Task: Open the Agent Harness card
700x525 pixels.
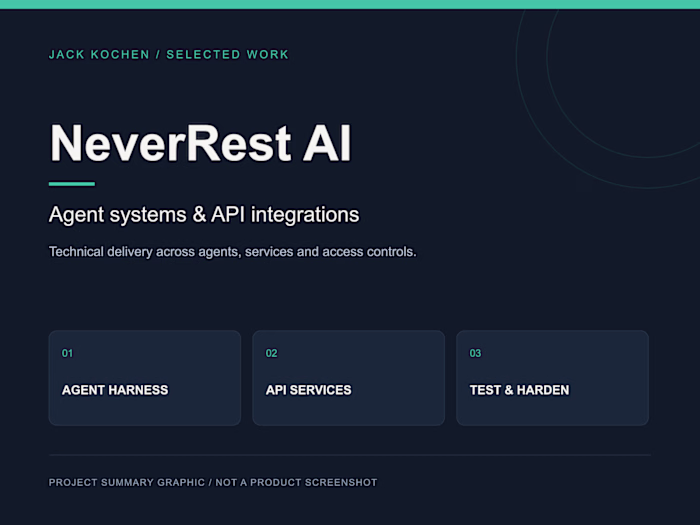Action: [145, 378]
